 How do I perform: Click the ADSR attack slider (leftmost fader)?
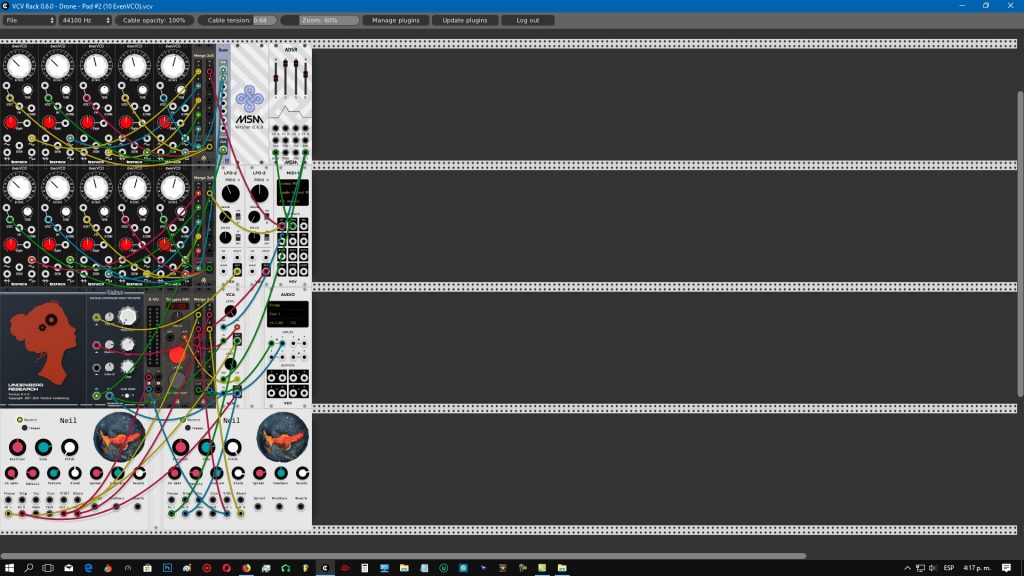click(276, 79)
